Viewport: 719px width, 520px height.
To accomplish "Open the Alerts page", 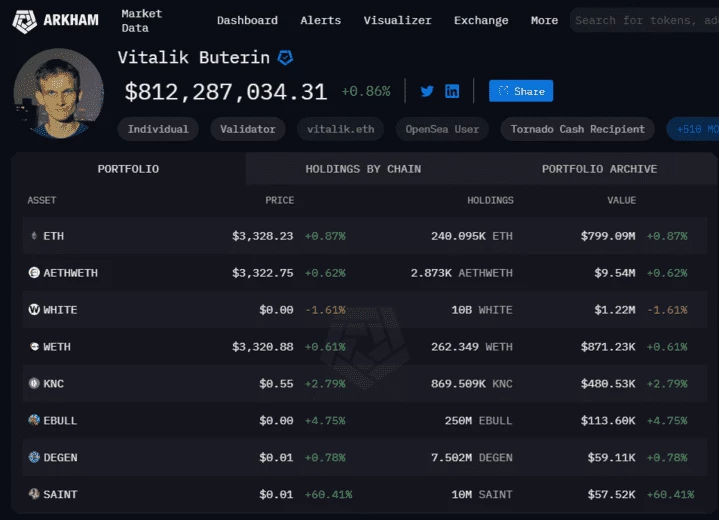I will [321, 21].
